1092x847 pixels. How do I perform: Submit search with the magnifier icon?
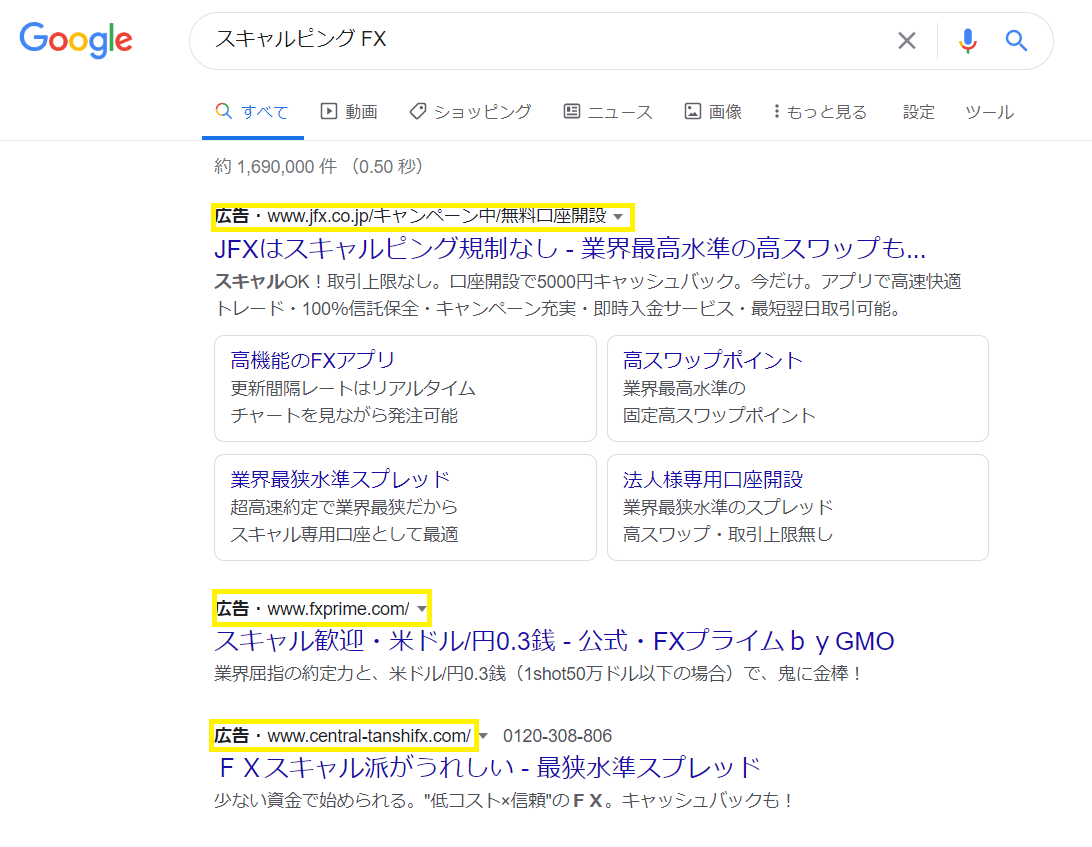click(x=1016, y=40)
